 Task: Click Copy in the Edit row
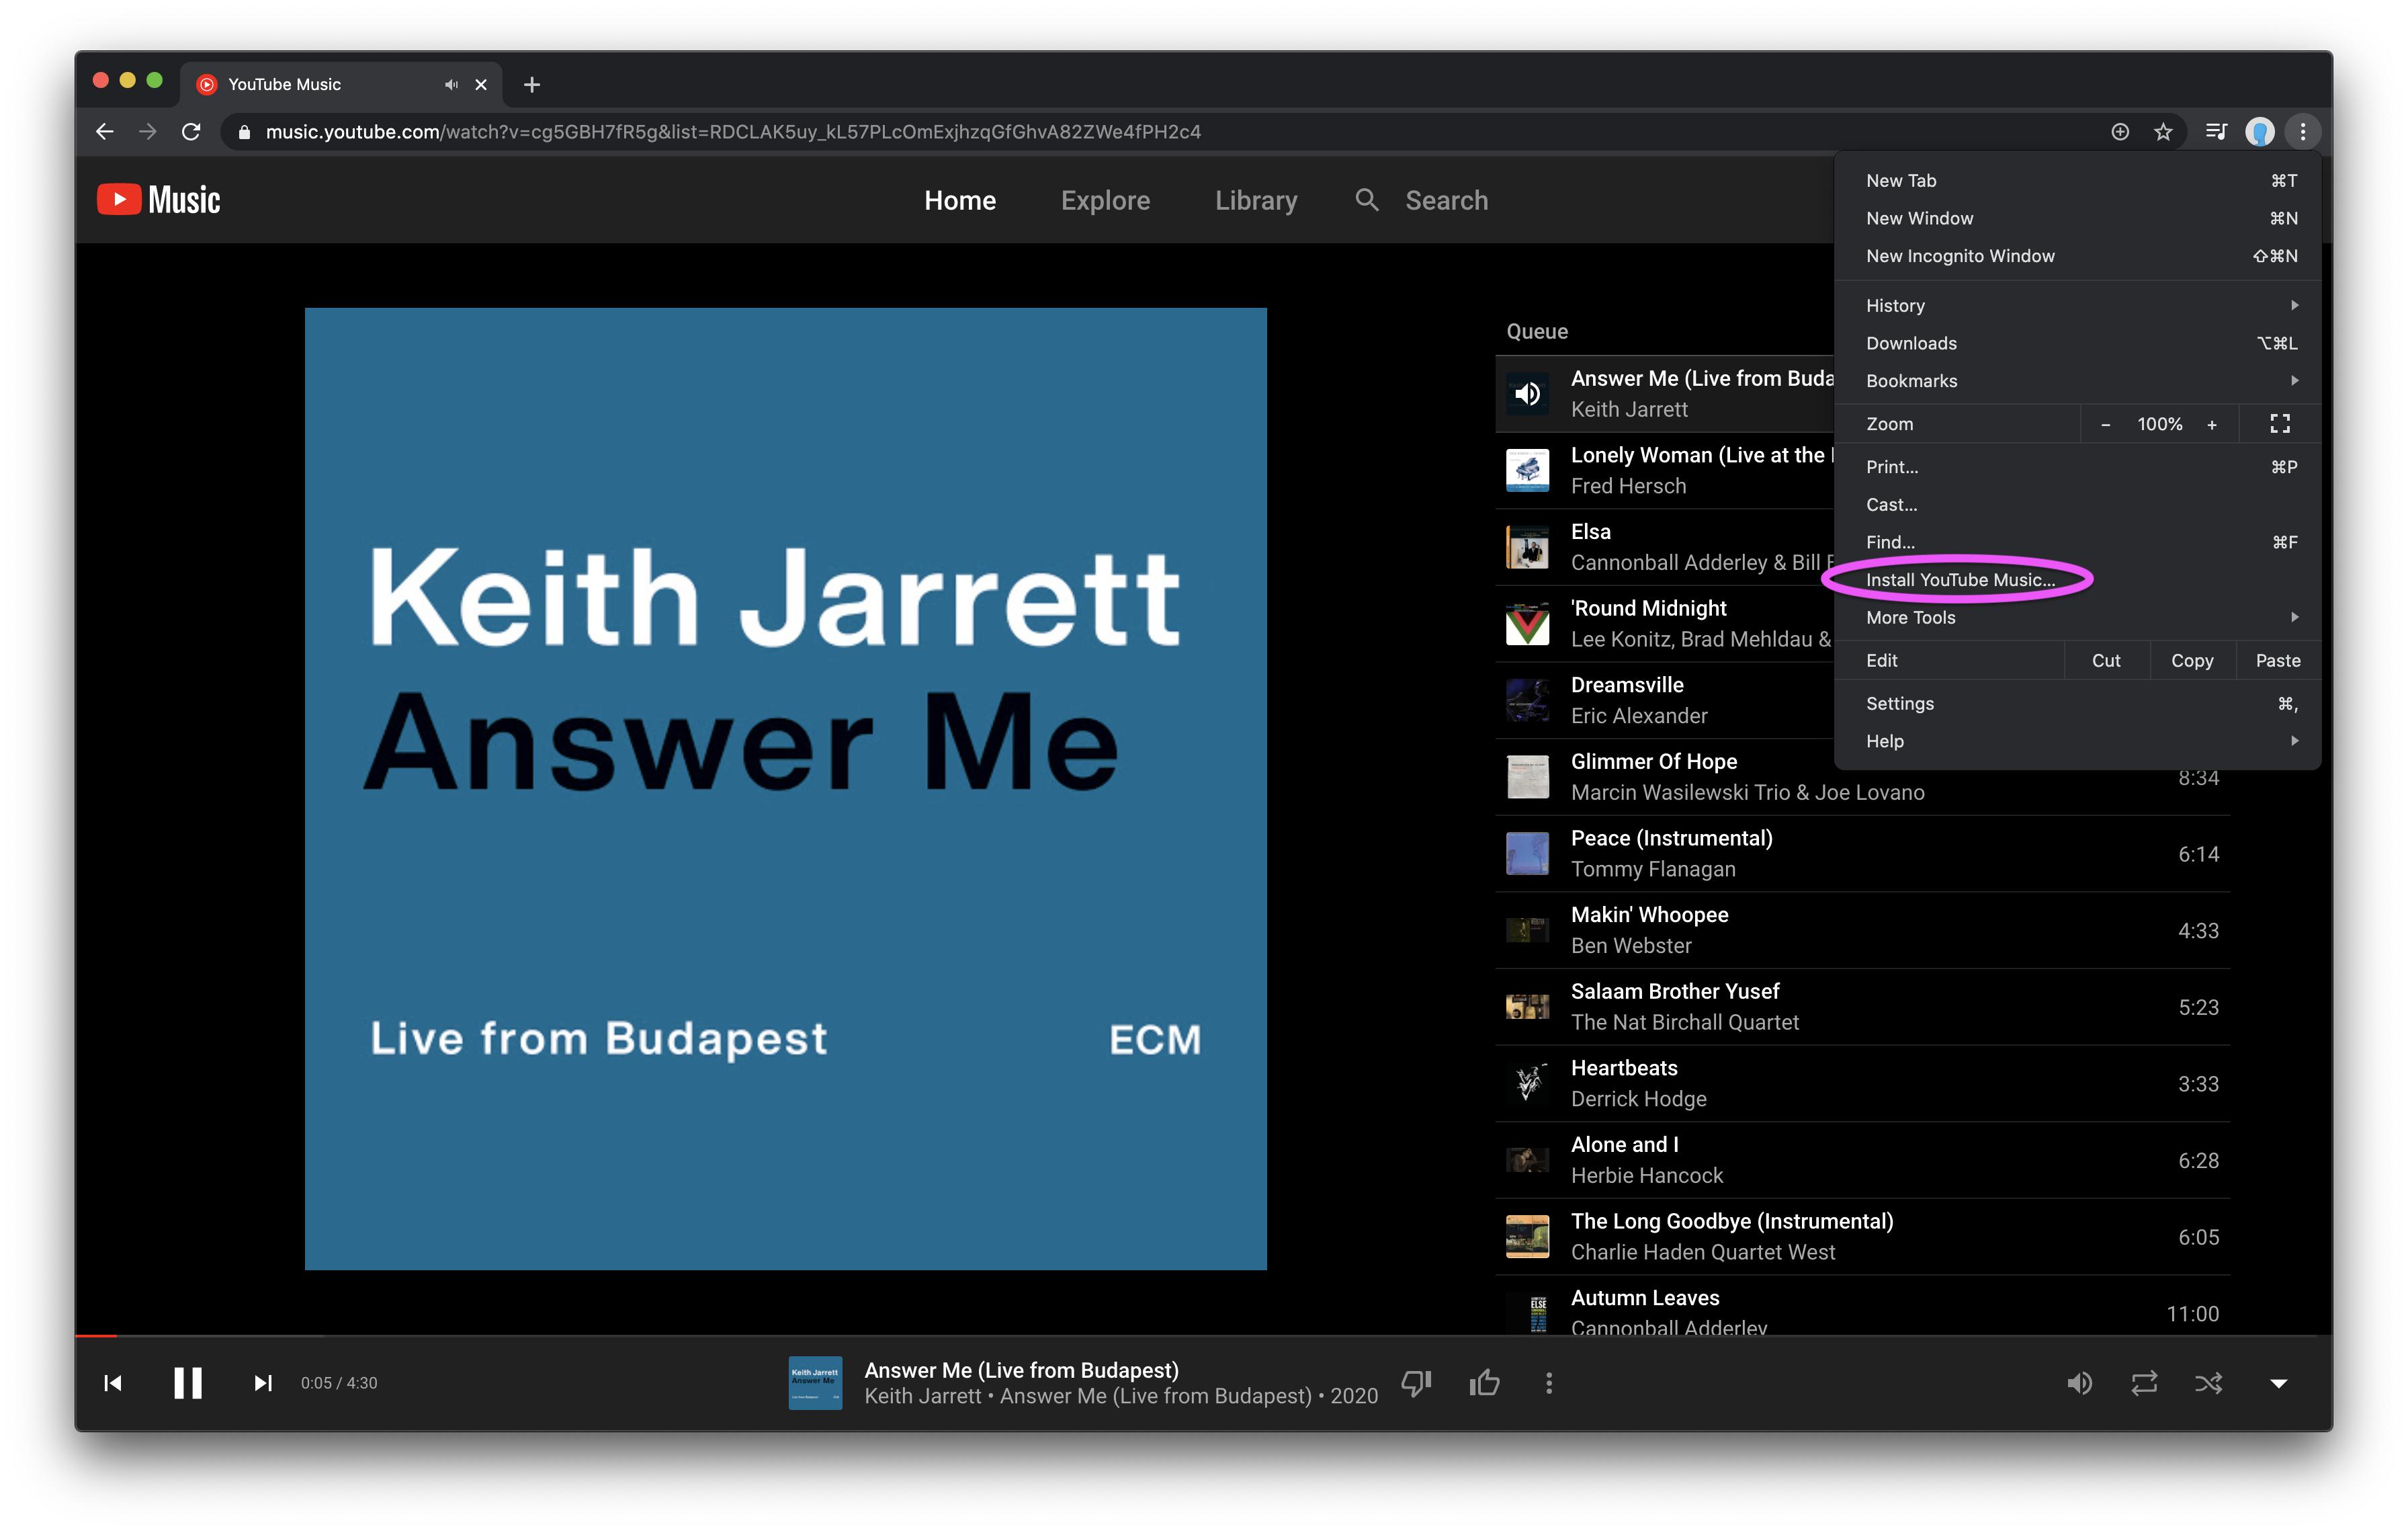click(x=2192, y=661)
